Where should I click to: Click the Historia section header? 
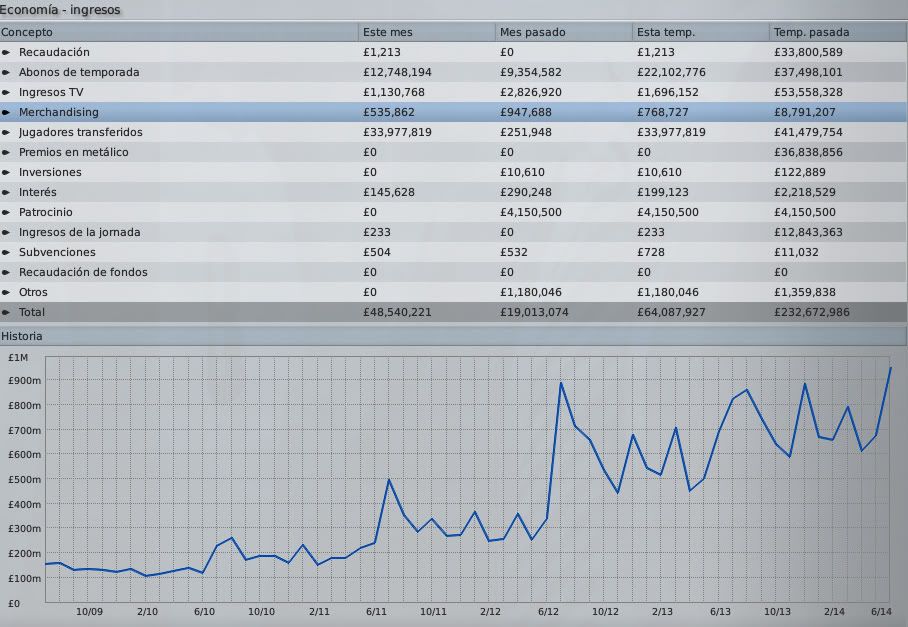pyautogui.click(x=453, y=336)
